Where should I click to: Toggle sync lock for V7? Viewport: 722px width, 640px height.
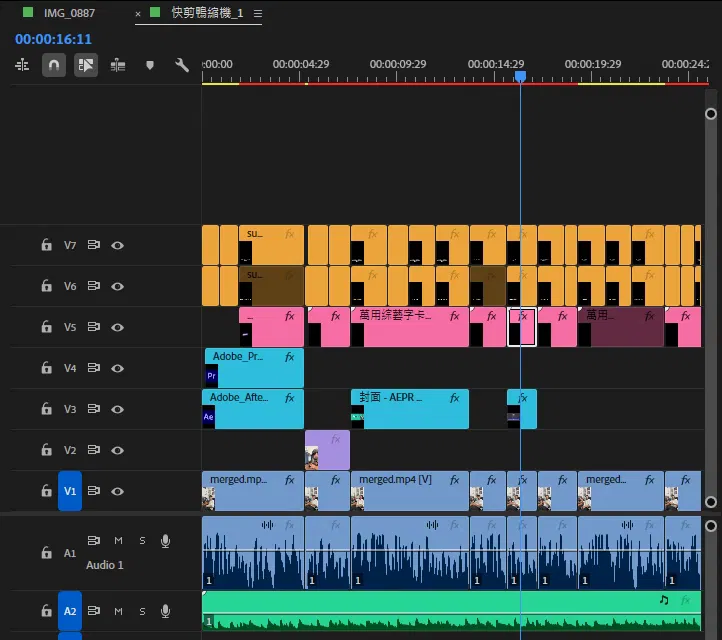point(94,245)
